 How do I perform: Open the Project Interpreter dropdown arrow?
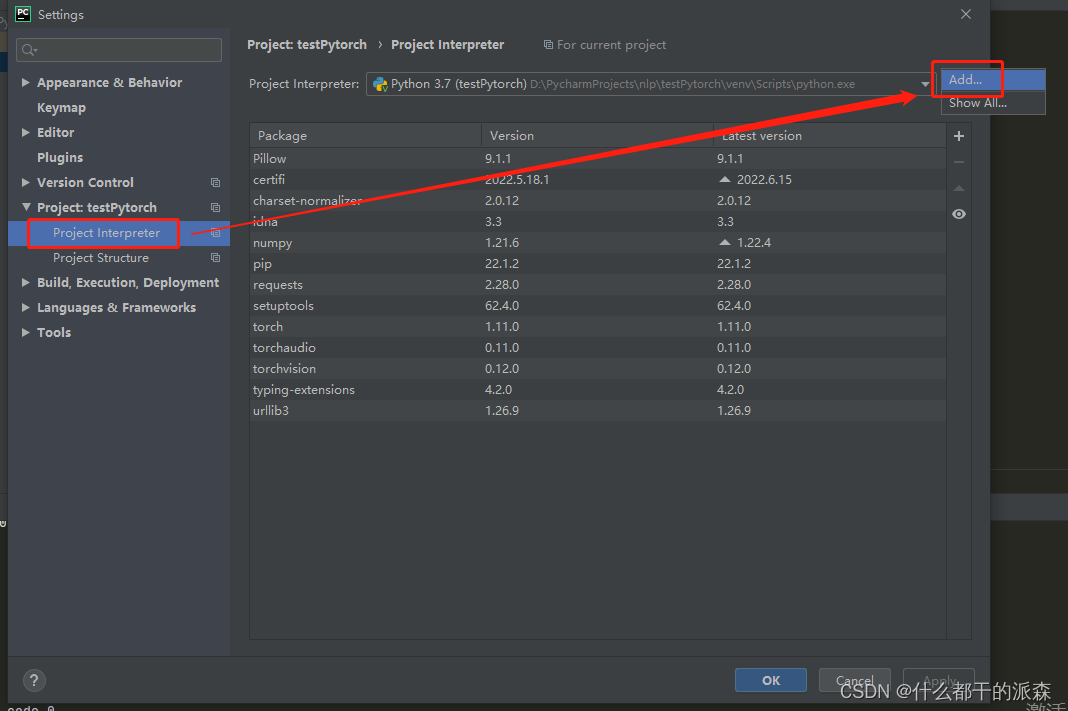tap(925, 84)
